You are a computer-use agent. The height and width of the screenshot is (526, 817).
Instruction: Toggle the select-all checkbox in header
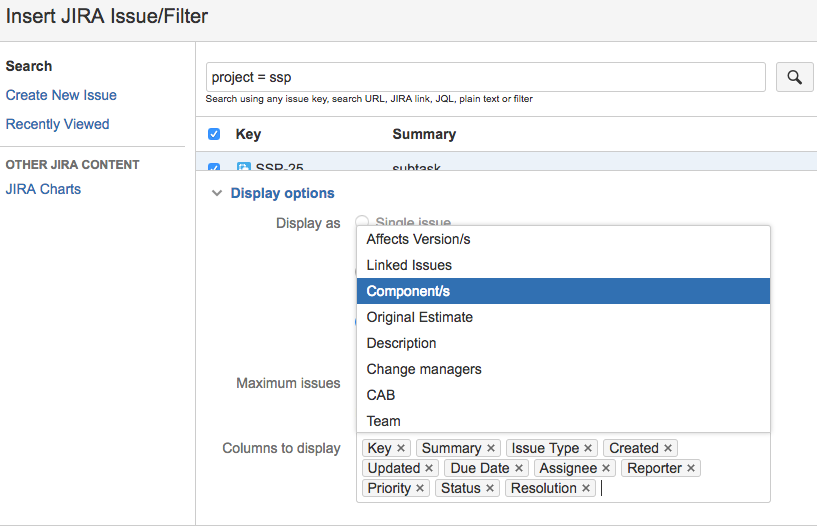[214, 134]
